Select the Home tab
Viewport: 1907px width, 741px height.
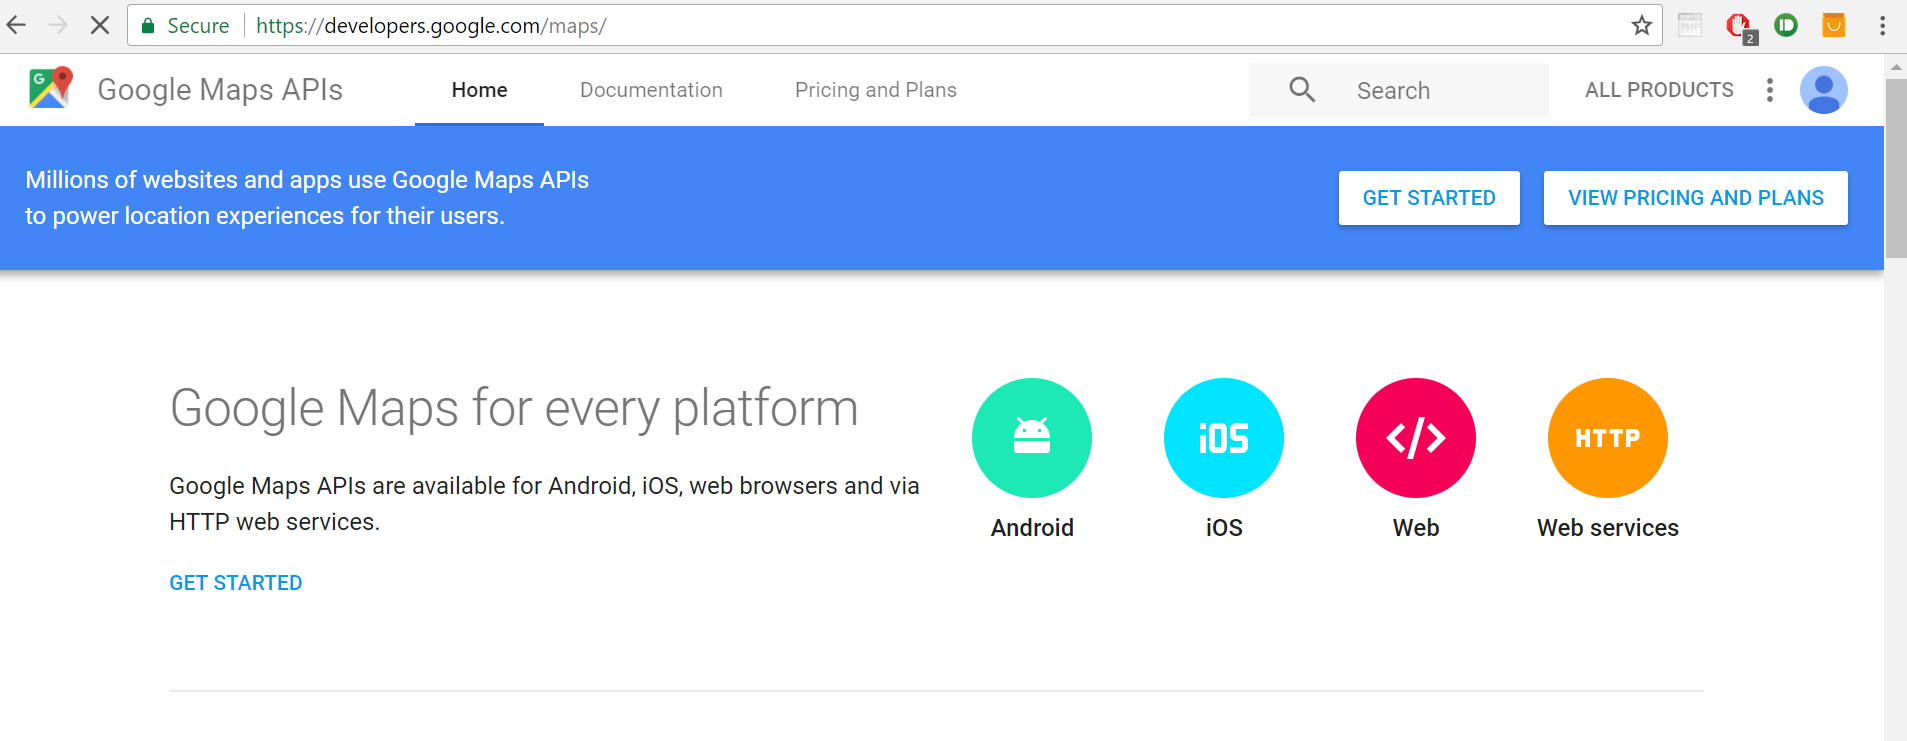[x=479, y=90]
